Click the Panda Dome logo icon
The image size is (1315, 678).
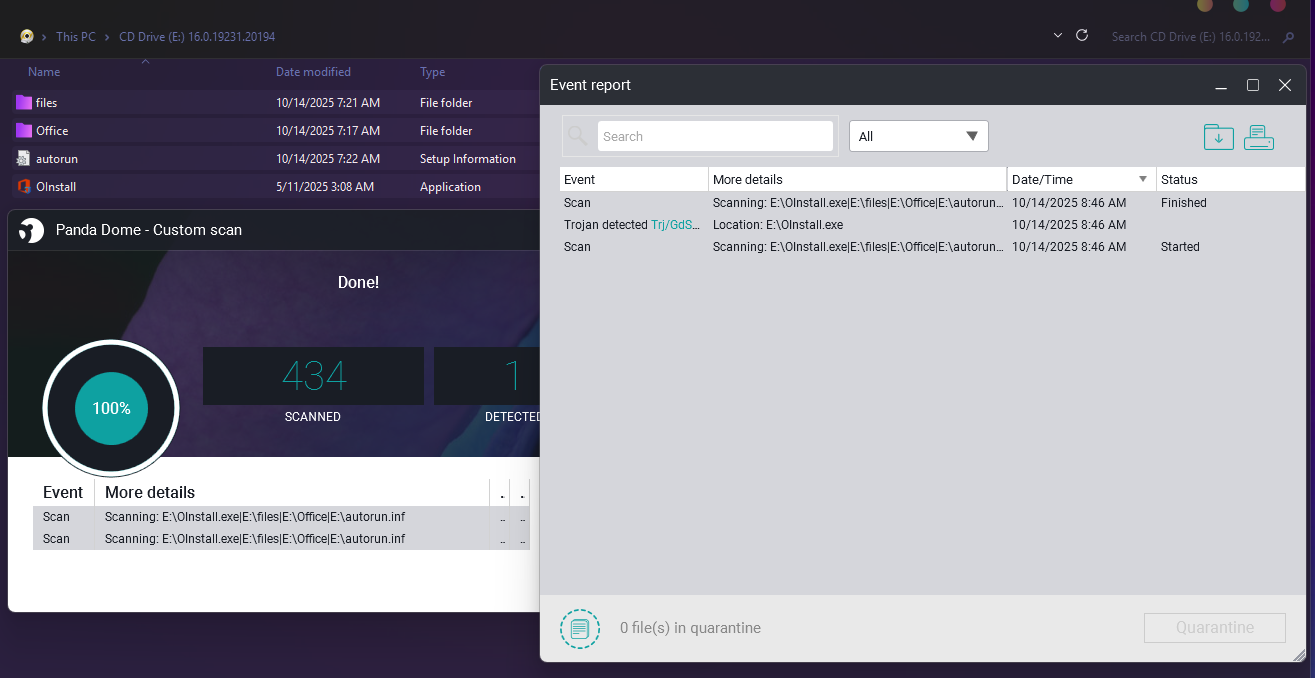(32, 230)
